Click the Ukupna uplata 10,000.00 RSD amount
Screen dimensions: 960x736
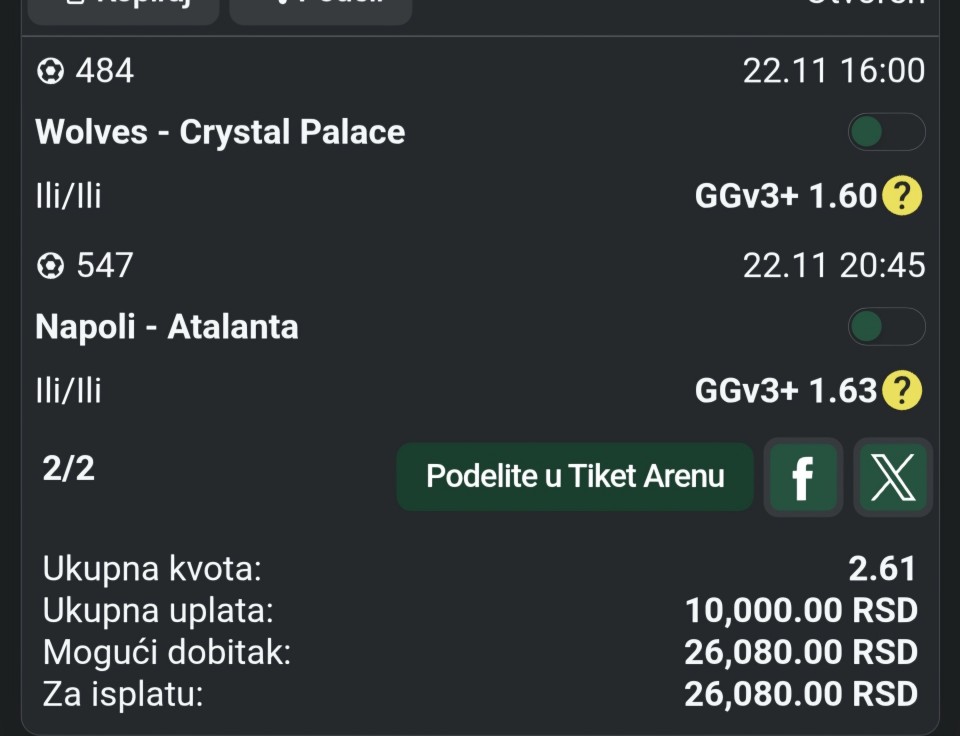[800, 610]
